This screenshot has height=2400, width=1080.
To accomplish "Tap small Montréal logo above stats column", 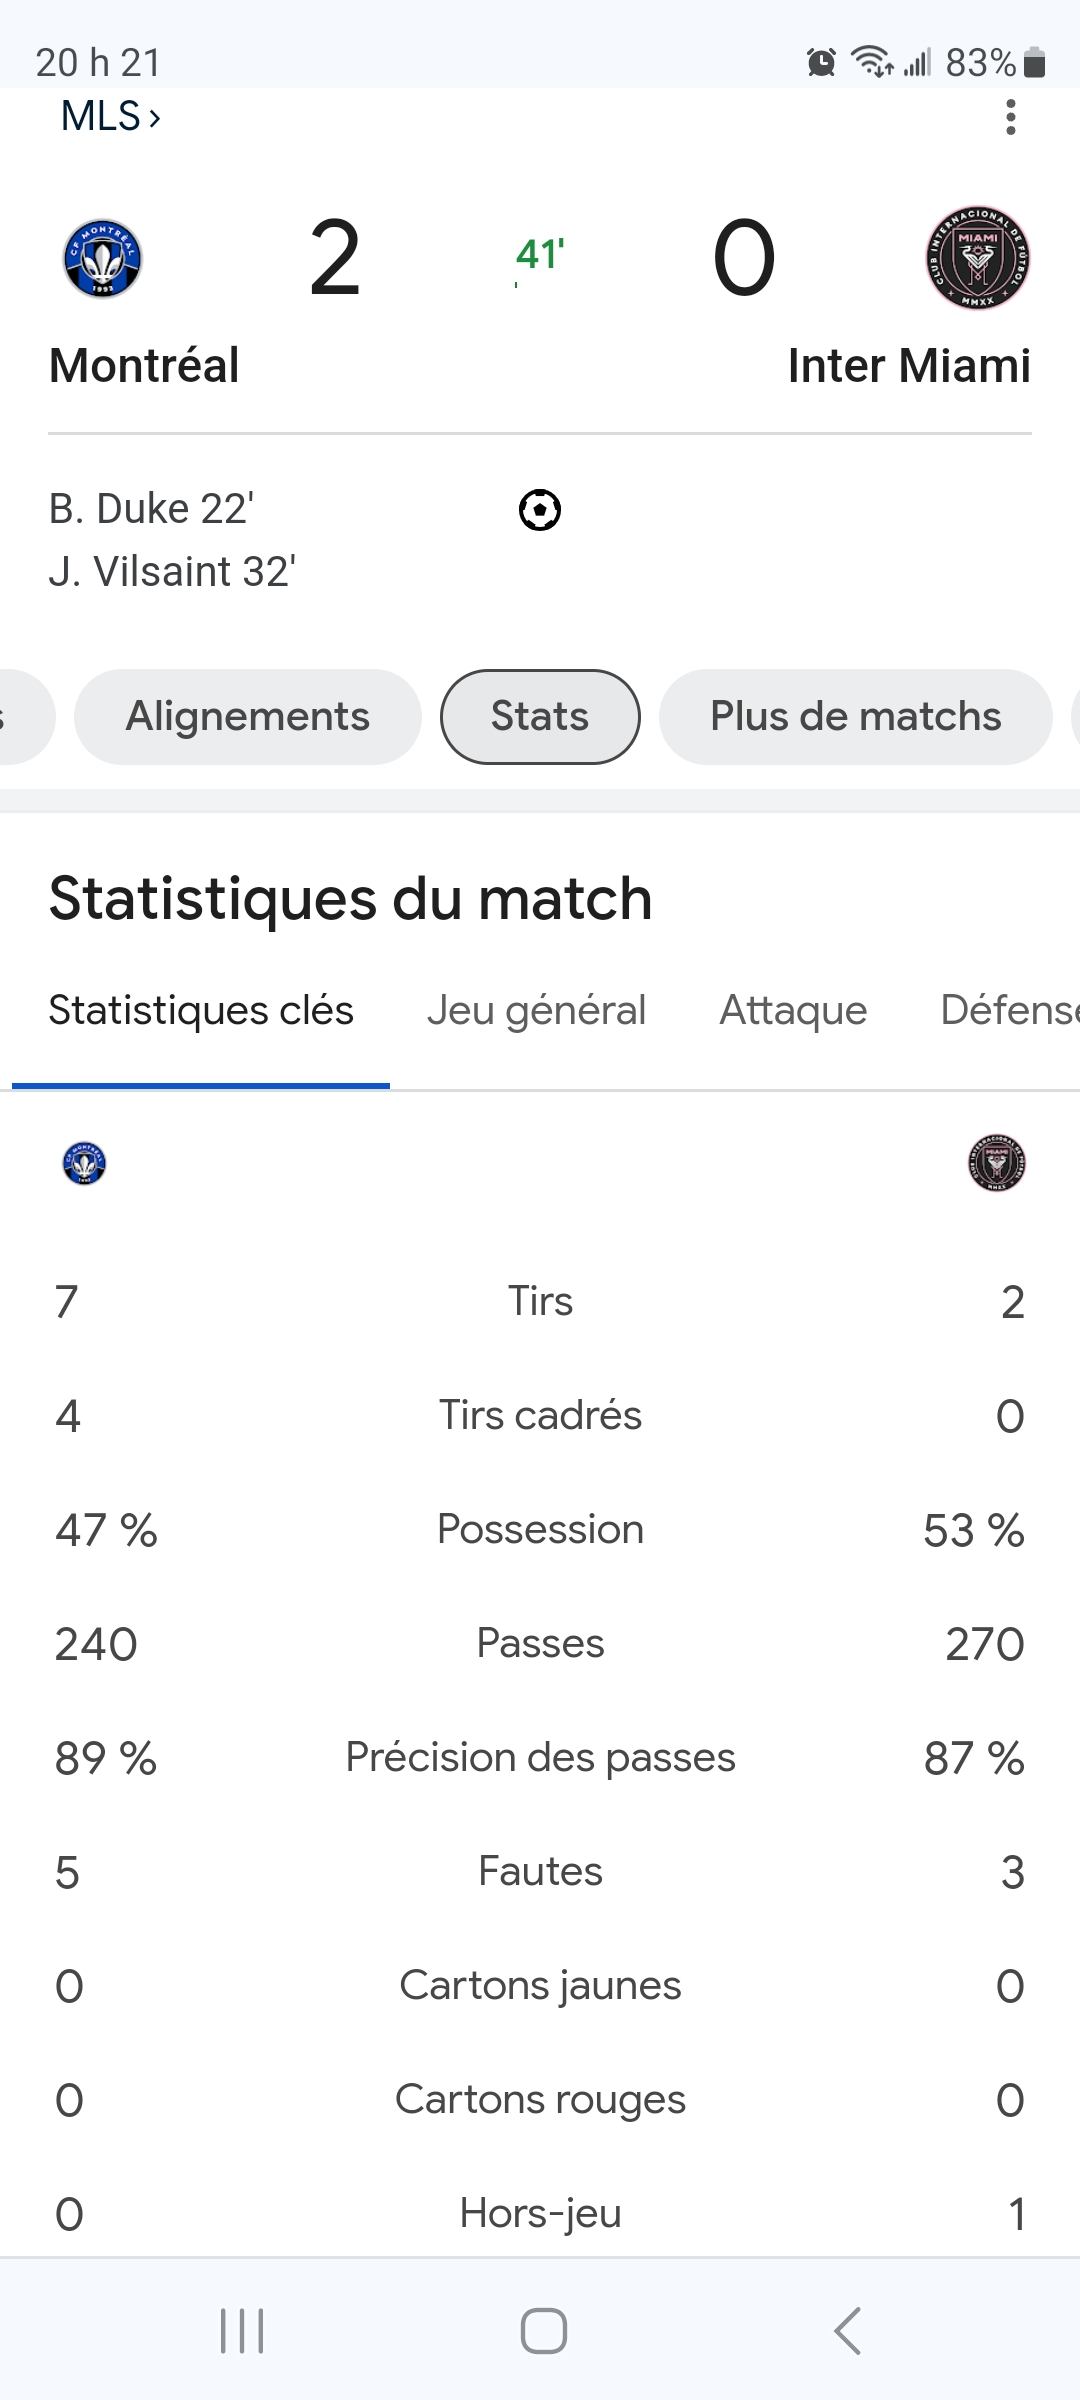I will (x=84, y=1163).
